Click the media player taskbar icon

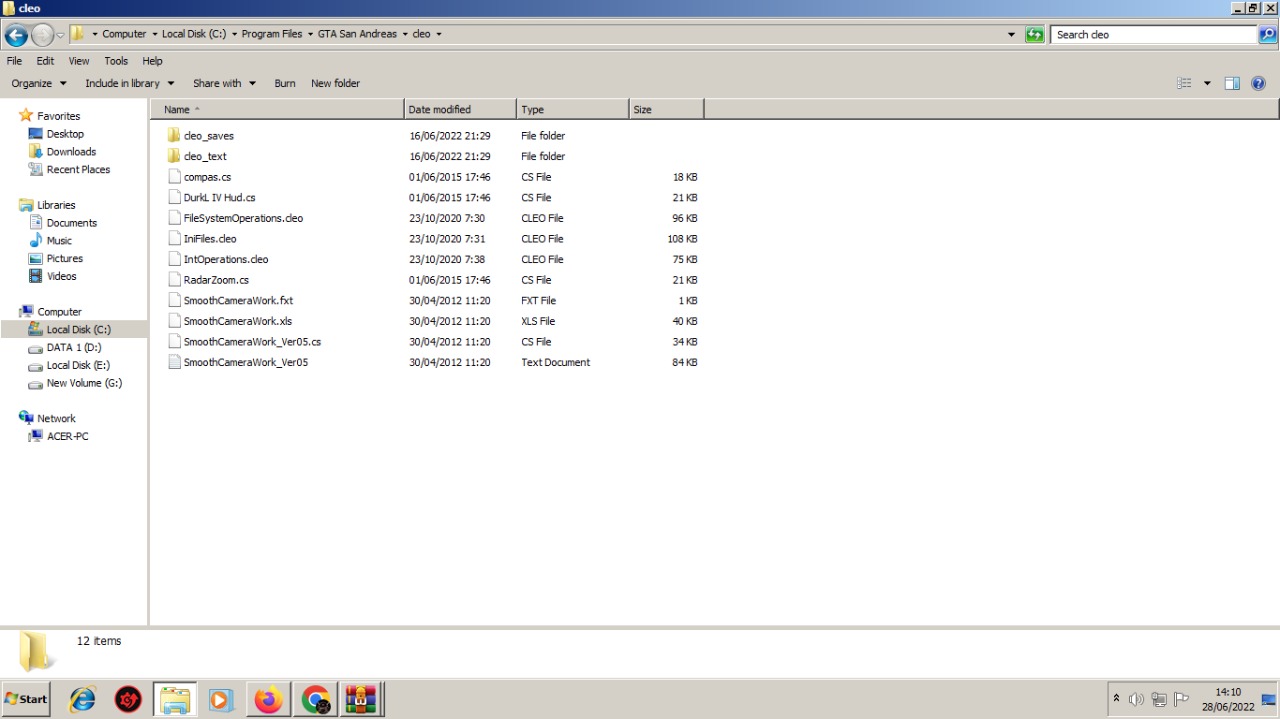[221, 699]
